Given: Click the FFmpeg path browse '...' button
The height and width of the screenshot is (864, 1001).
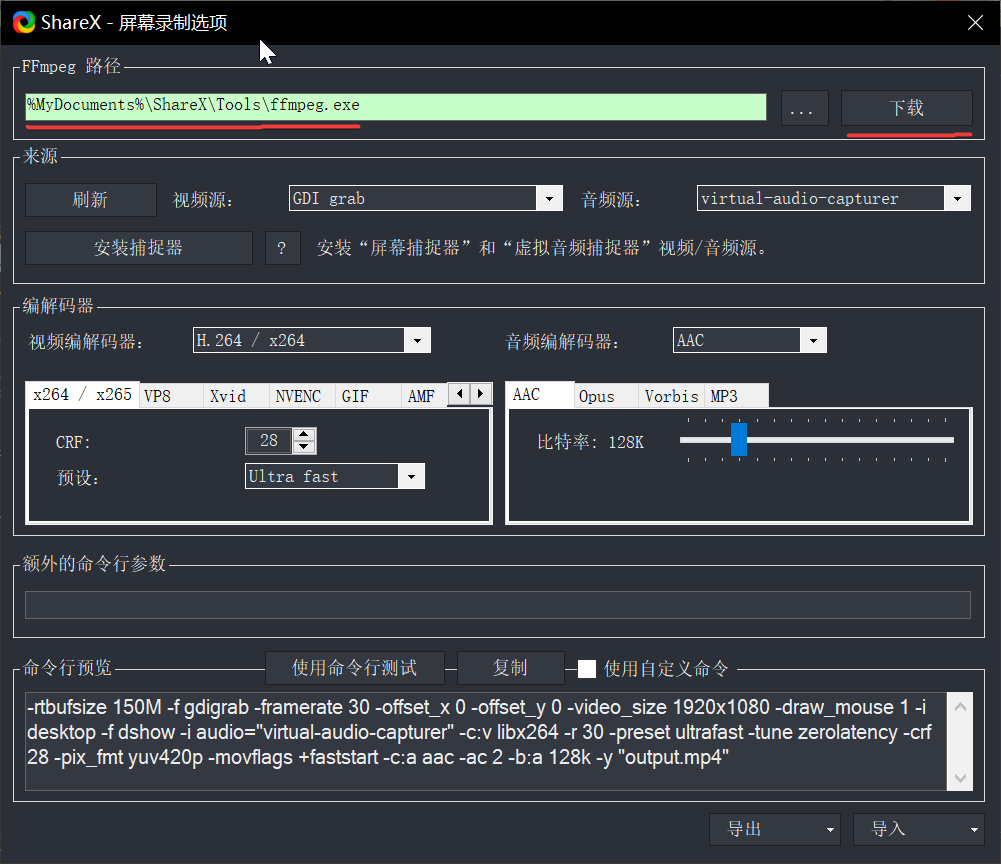Looking at the screenshot, I should (x=804, y=108).
